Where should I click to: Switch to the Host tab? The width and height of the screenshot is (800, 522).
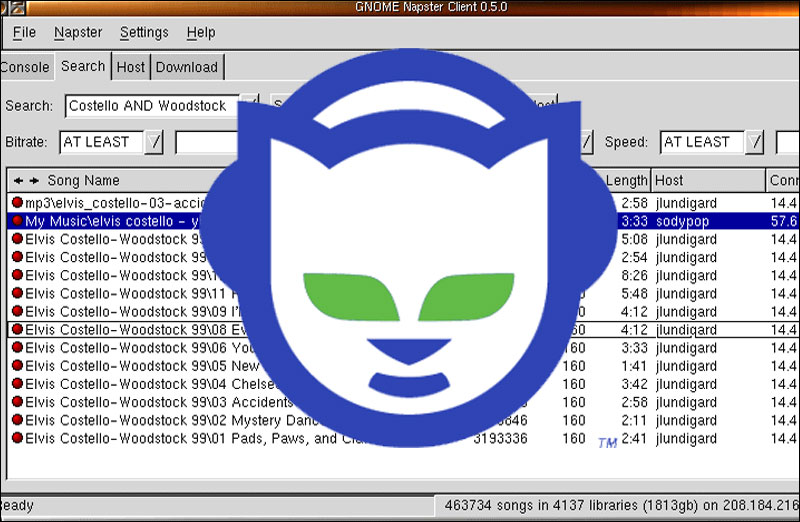point(131,67)
